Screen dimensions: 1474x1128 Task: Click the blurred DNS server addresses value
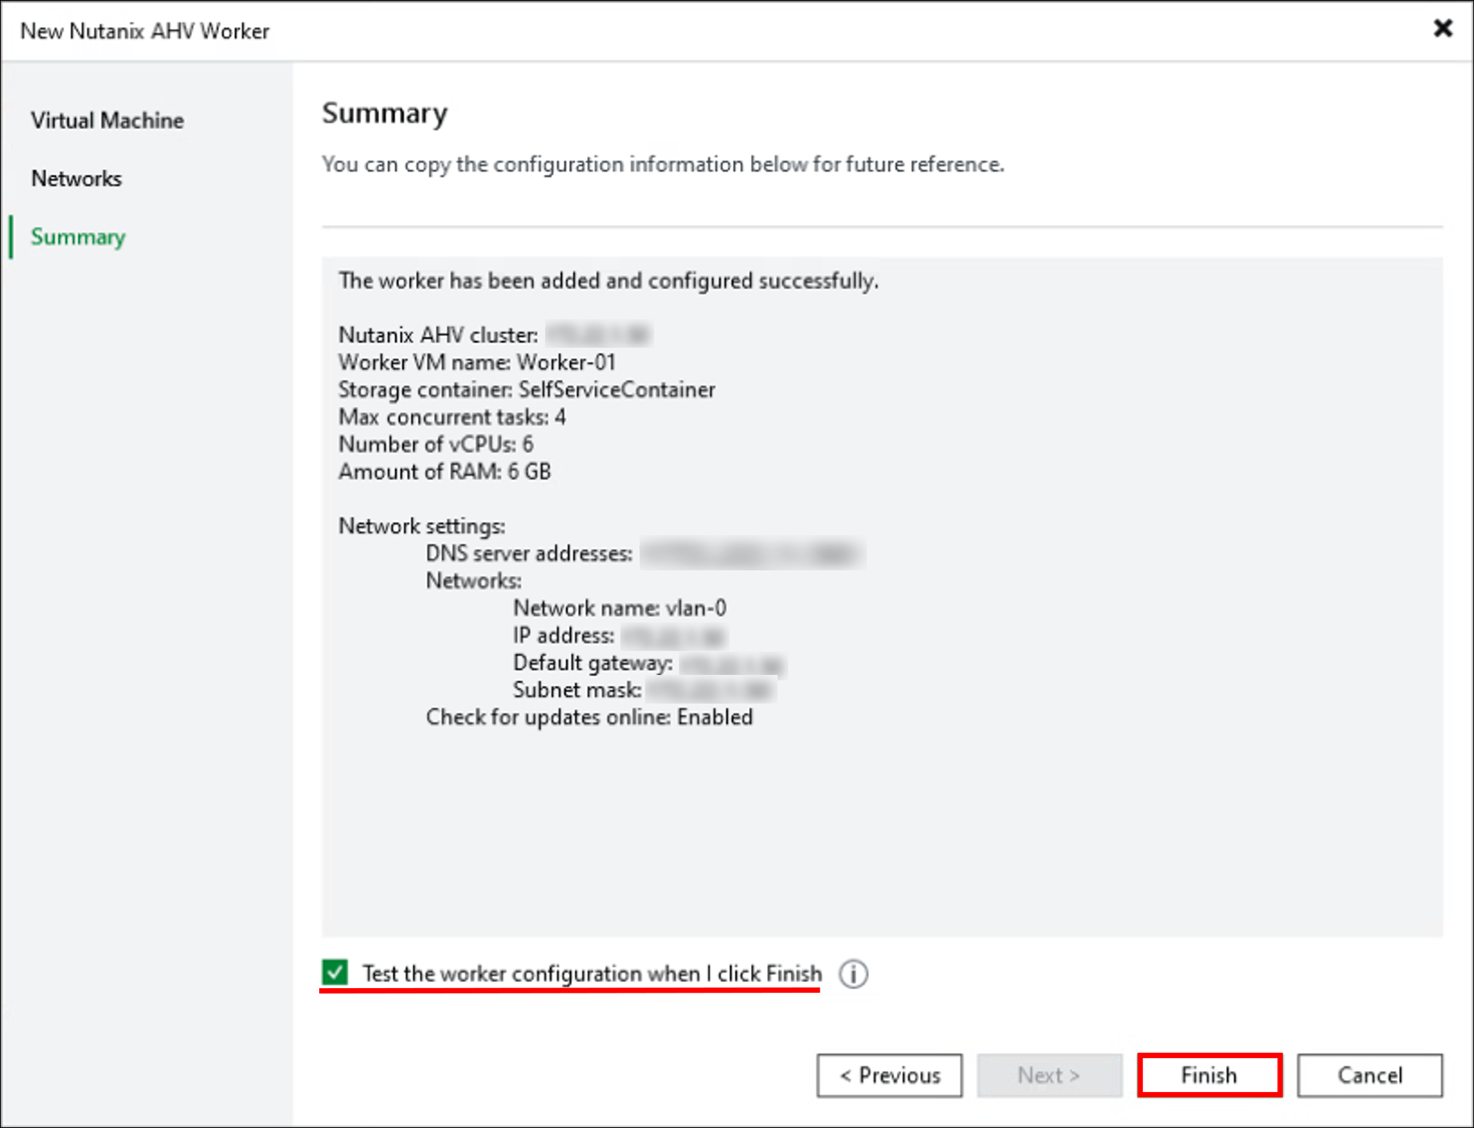[752, 554]
